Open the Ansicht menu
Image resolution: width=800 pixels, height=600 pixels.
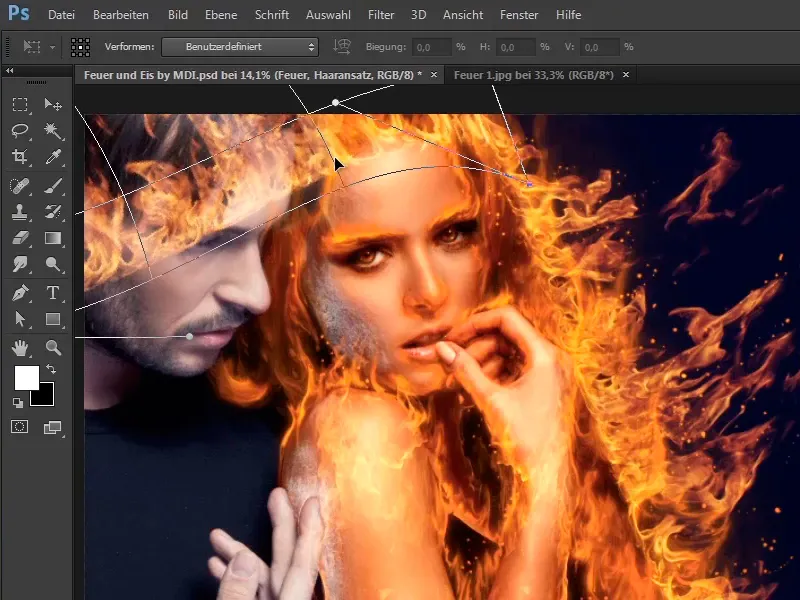click(463, 15)
